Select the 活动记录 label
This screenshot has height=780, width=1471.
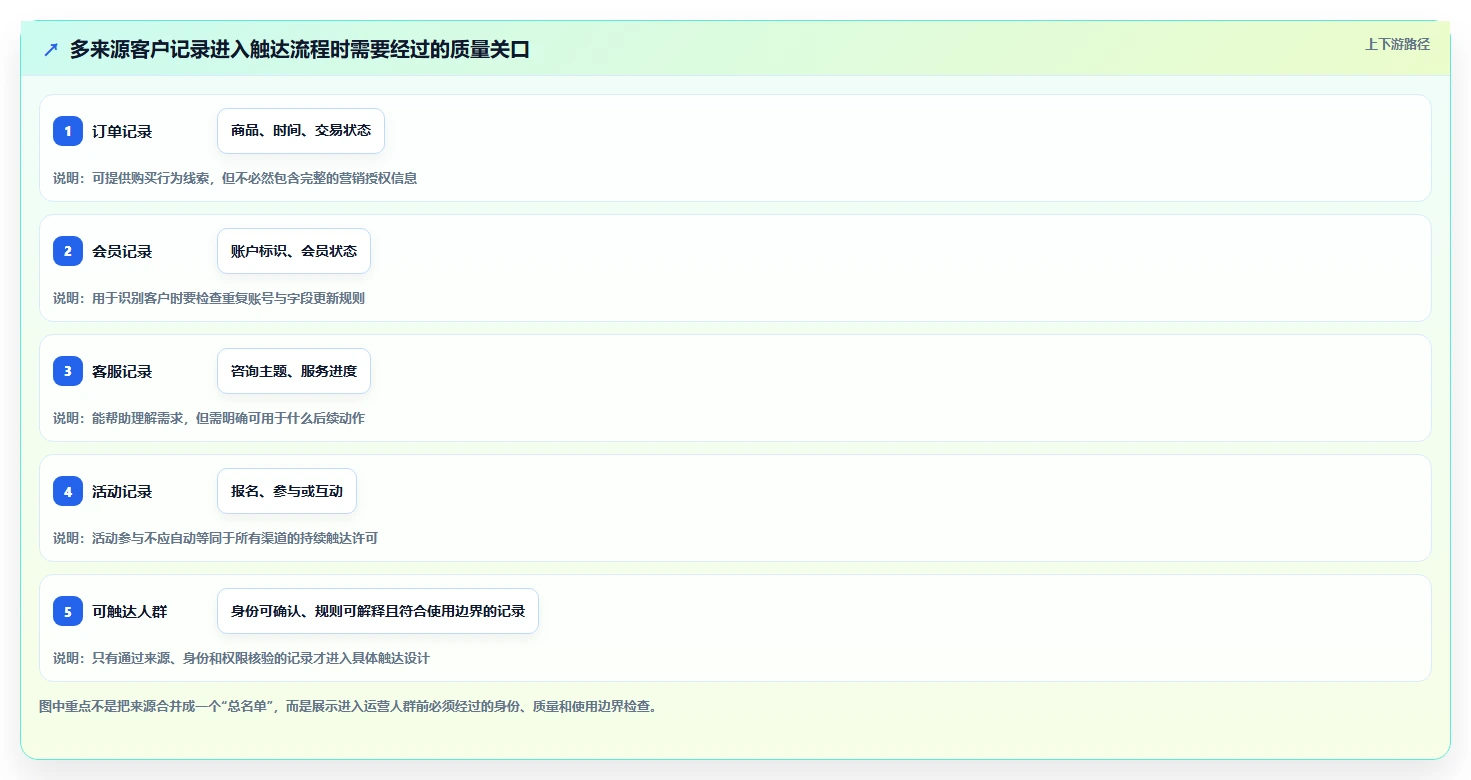122,491
